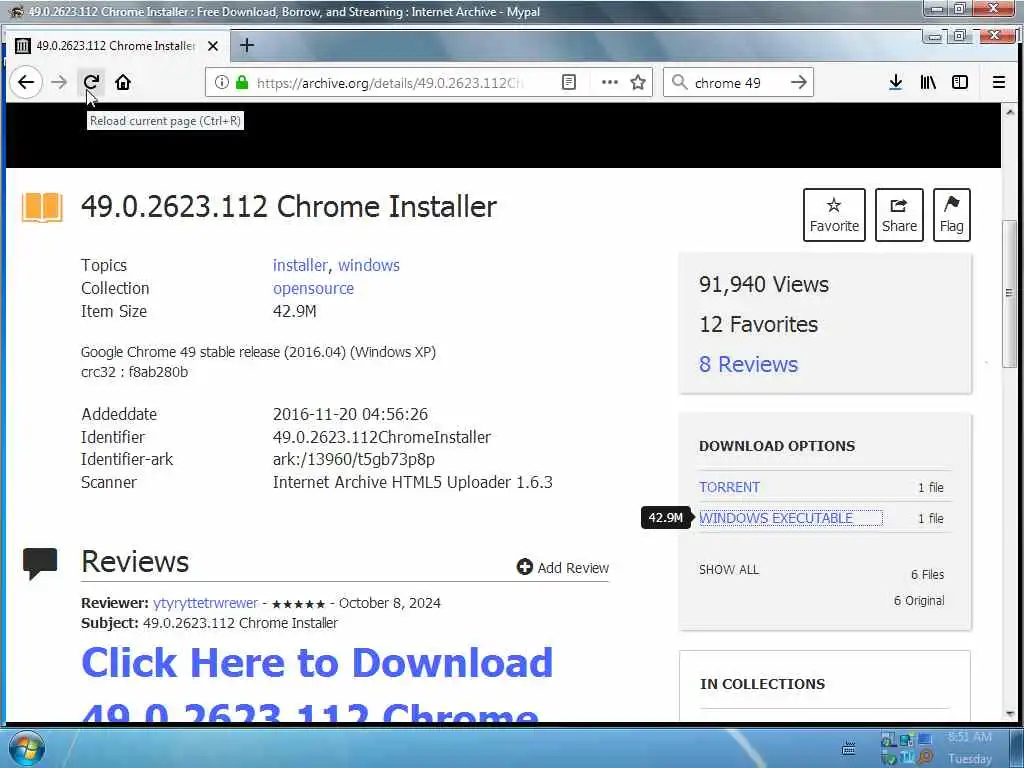Open the installer topic link
The width and height of the screenshot is (1024, 768).
pyautogui.click(x=300, y=265)
